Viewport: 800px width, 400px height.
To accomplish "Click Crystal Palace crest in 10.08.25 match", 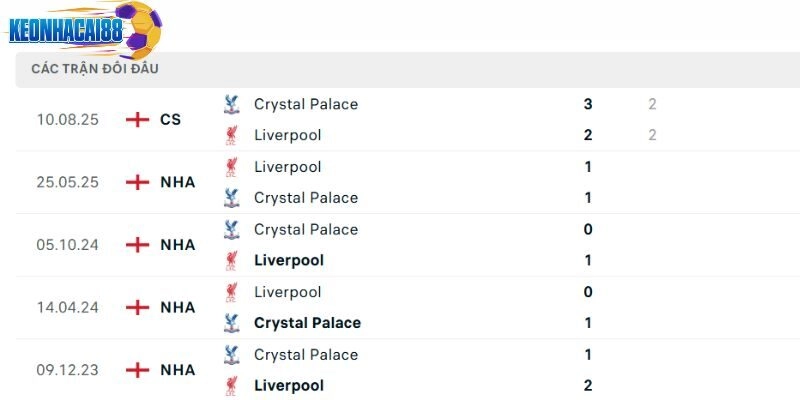I will 232,104.
